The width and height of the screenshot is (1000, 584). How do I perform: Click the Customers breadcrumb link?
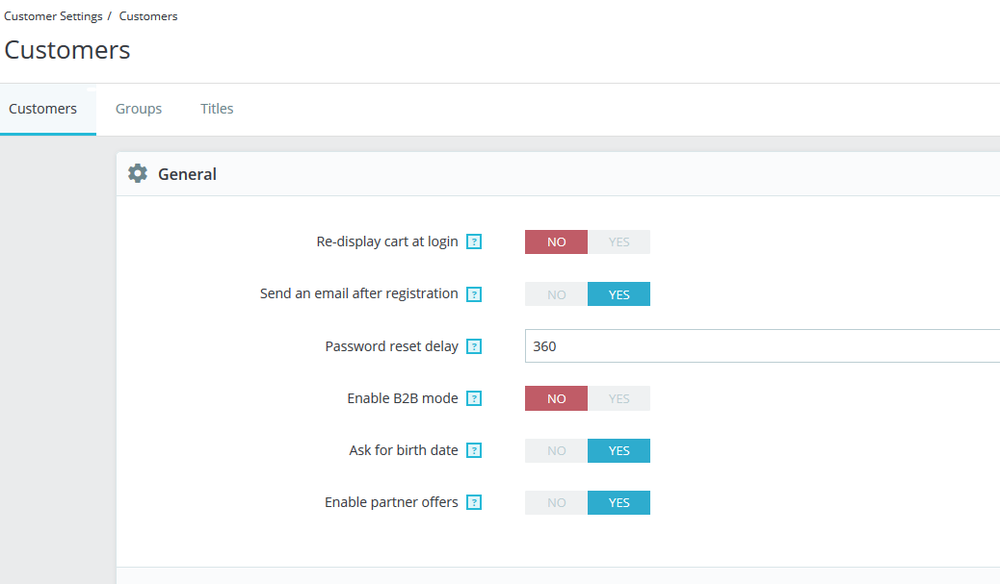coord(148,16)
